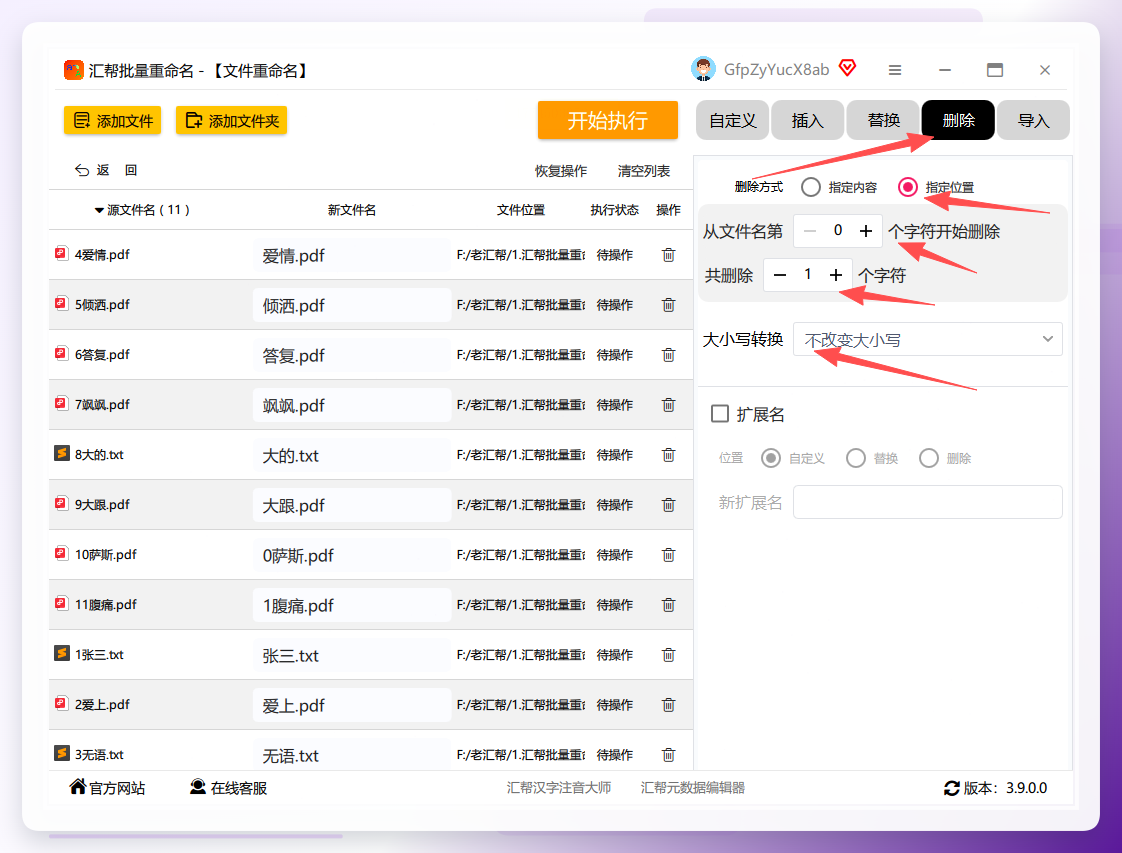1122x853 pixels.
Task: Switch to the 自定义 tab
Action: click(733, 120)
